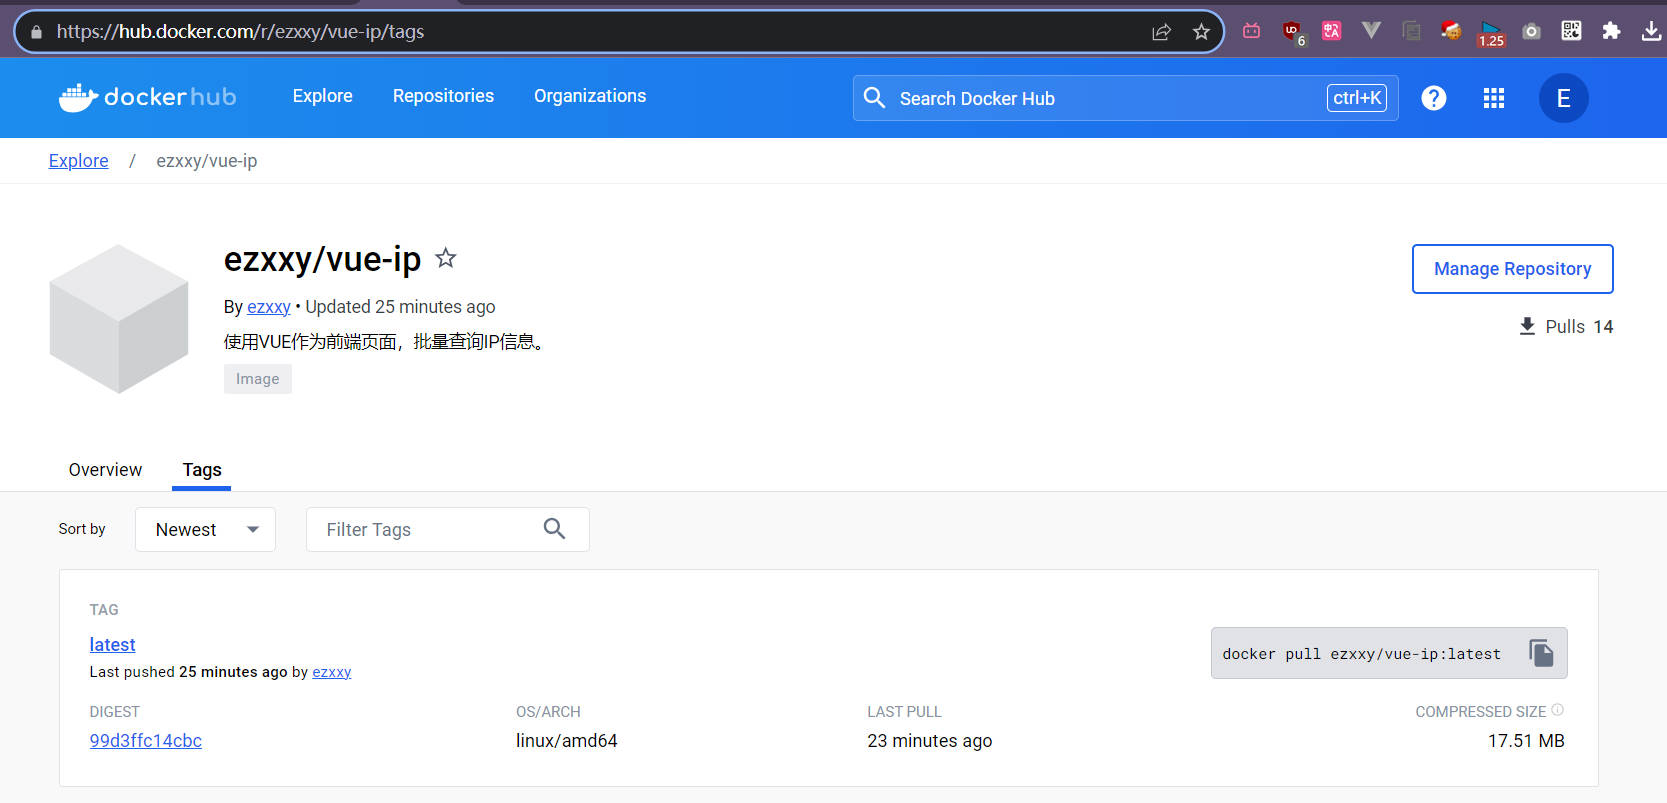Viewport: 1667px width, 803px height.
Task: Copy the docker pull command
Action: pyautogui.click(x=1541, y=653)
